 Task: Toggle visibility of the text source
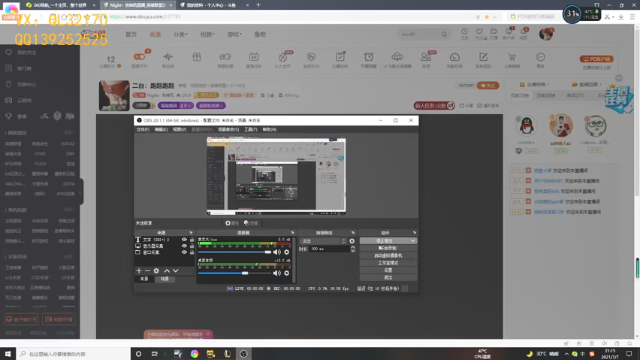click(184, 240)
